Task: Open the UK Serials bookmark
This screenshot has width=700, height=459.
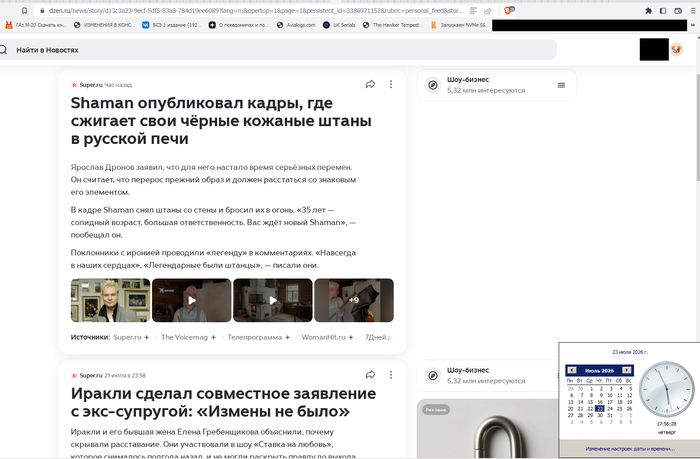Action: 339,25
